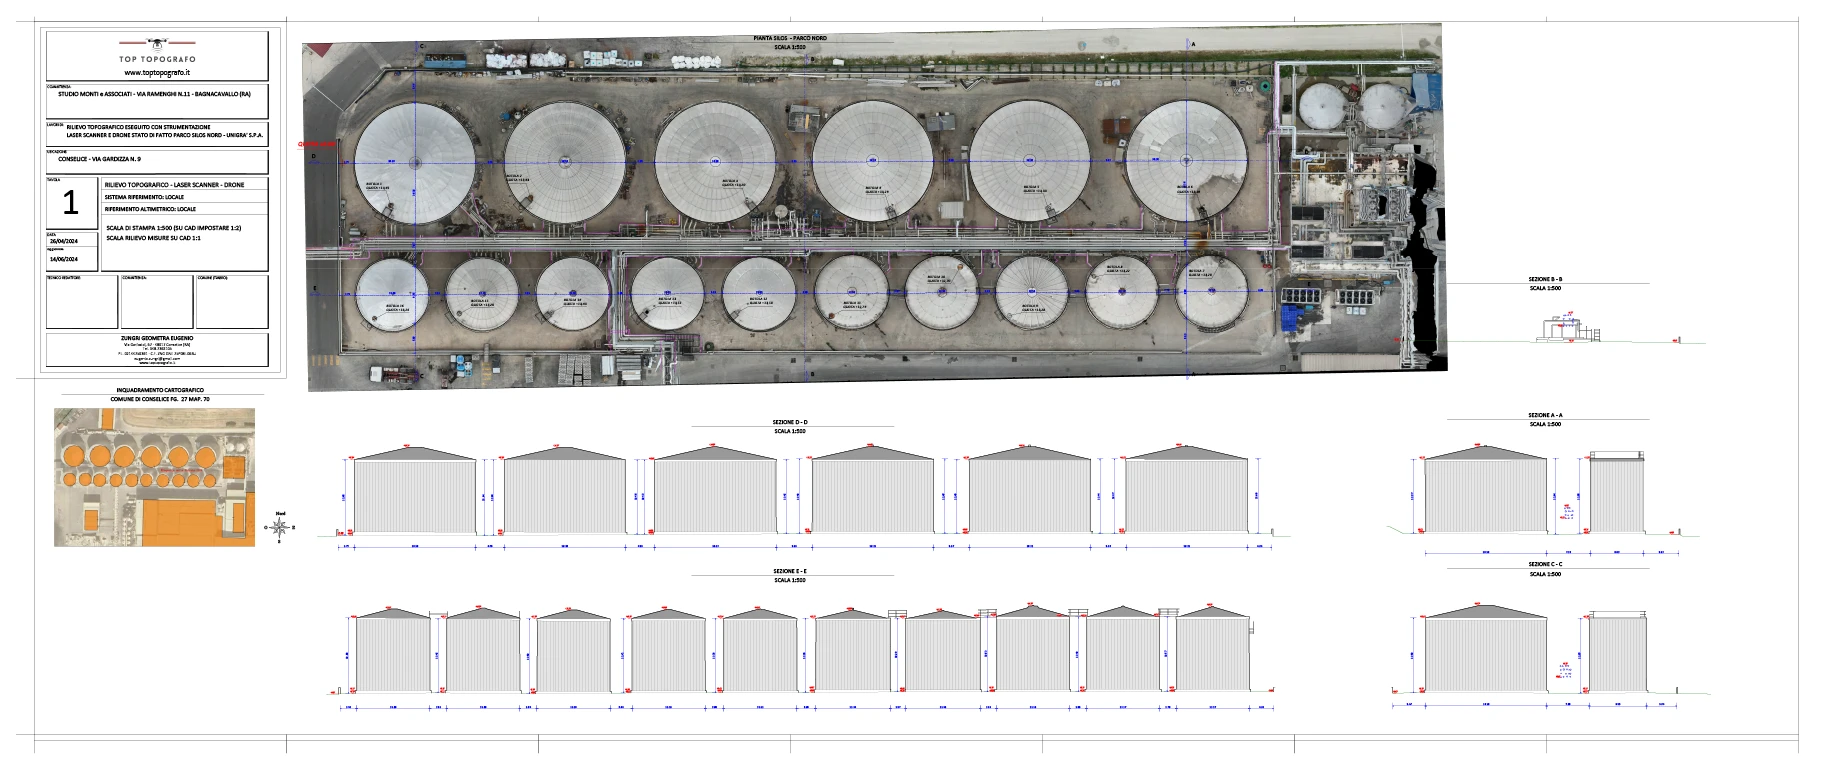1822x769 pixels.
Task: Open the www.toptopografo.it link
Action: (x=157, y=72)
